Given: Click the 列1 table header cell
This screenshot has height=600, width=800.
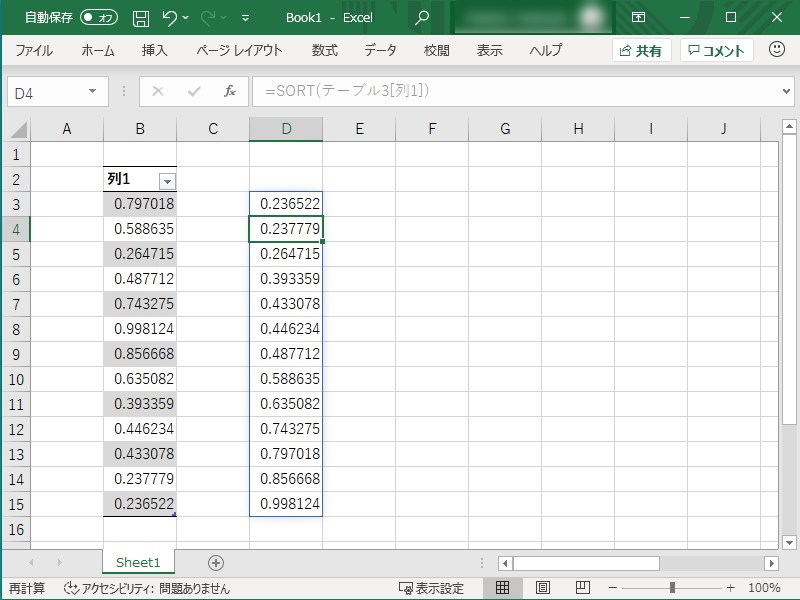Looking at the screenshot, I should click(x=140, y=179).
